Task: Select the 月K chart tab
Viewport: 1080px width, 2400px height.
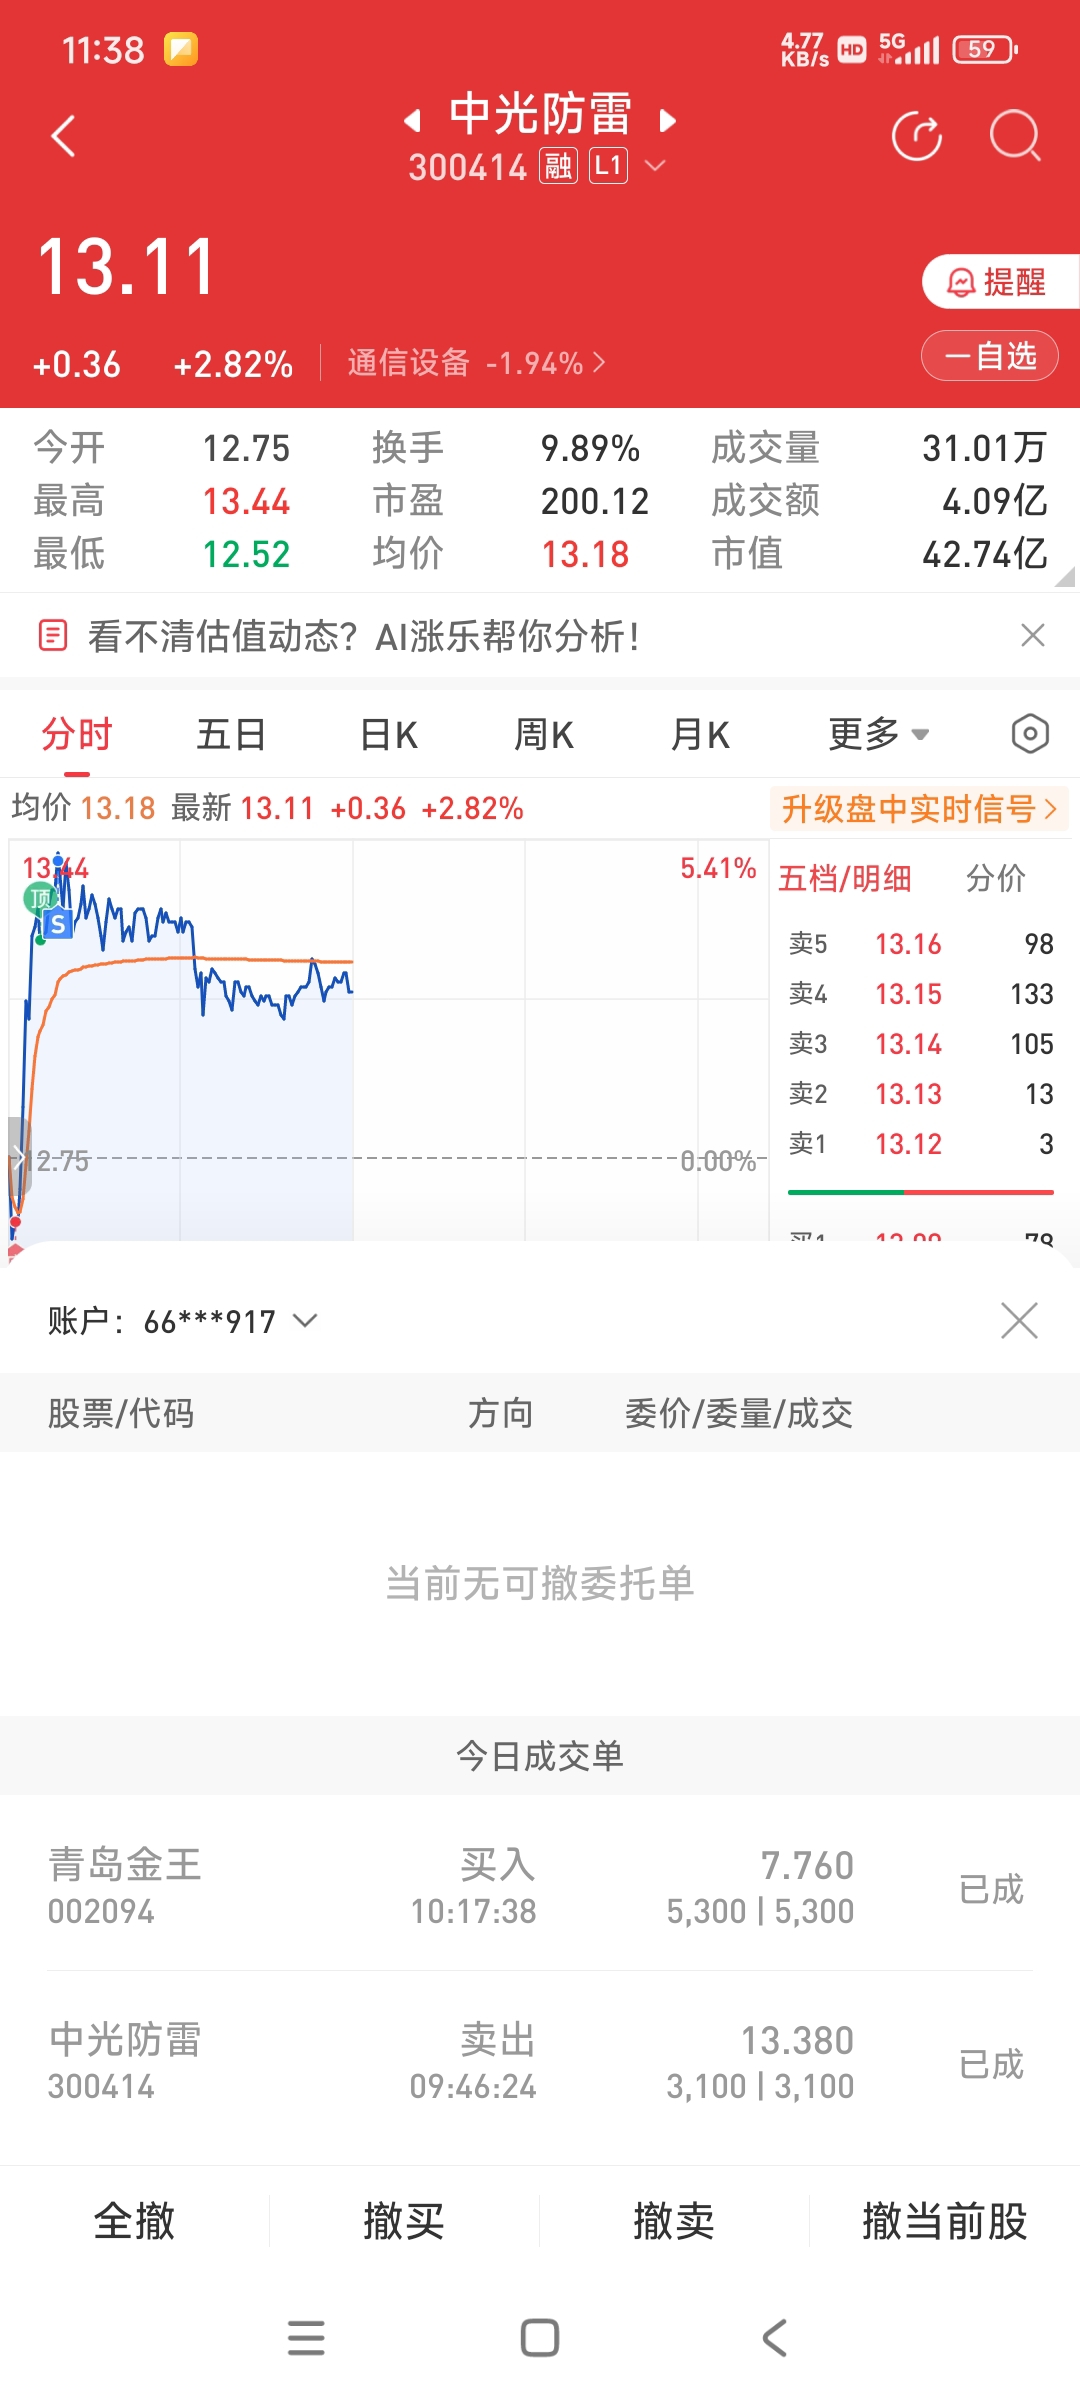Action: [x=699, y=735]
